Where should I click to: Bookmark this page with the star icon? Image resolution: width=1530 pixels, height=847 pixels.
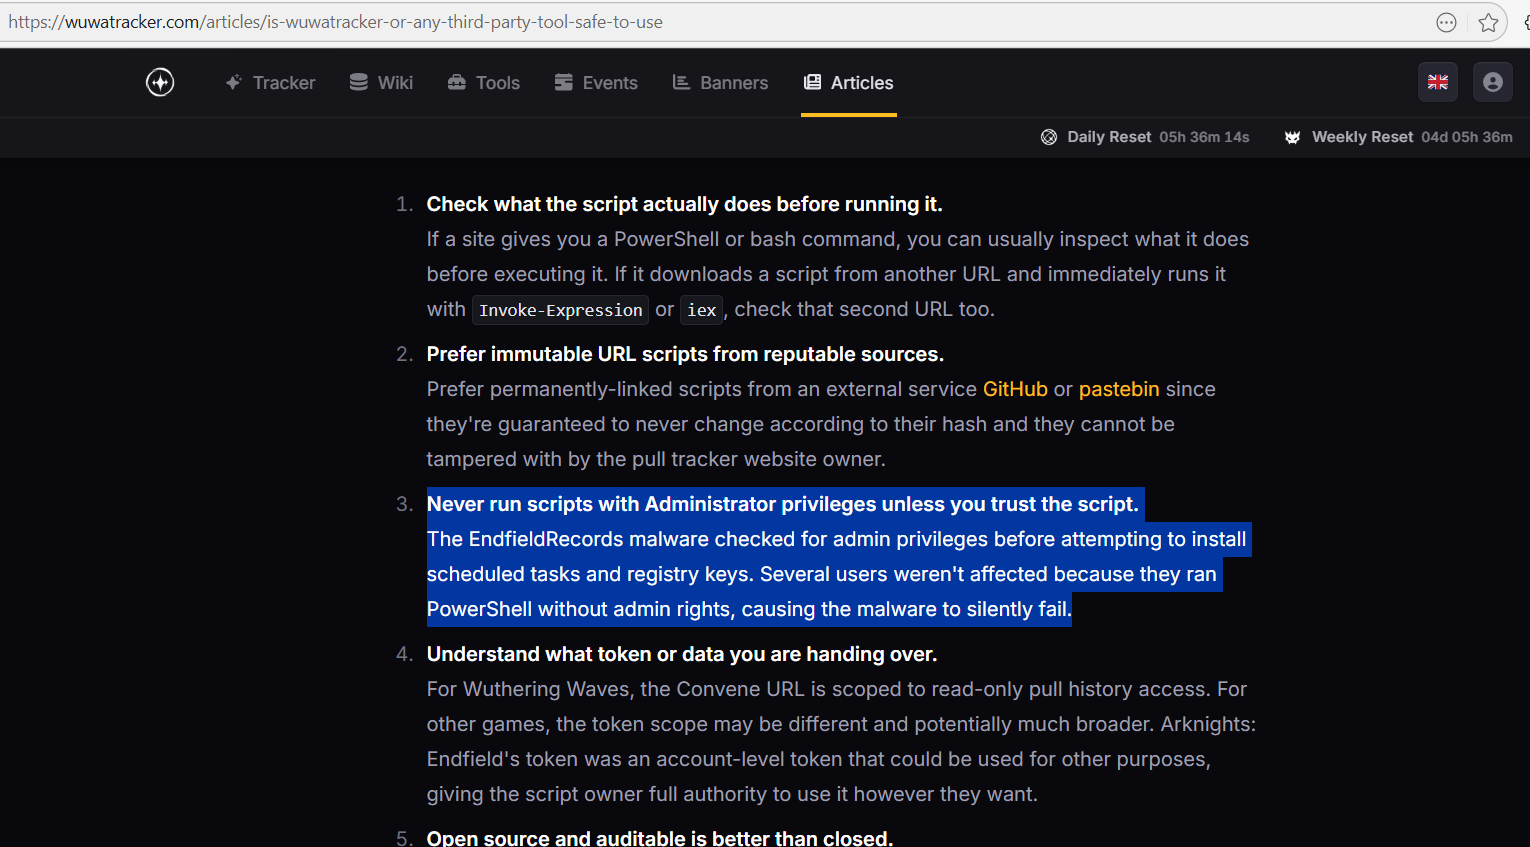point(1488,22)
